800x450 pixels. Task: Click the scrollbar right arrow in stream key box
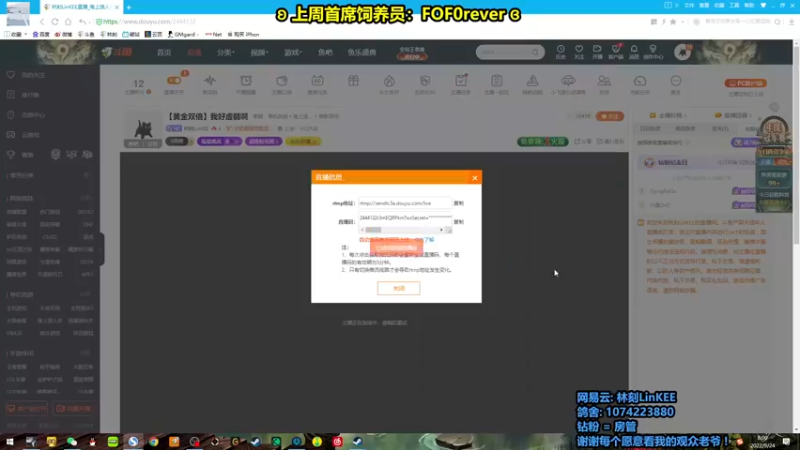(441, 230)
